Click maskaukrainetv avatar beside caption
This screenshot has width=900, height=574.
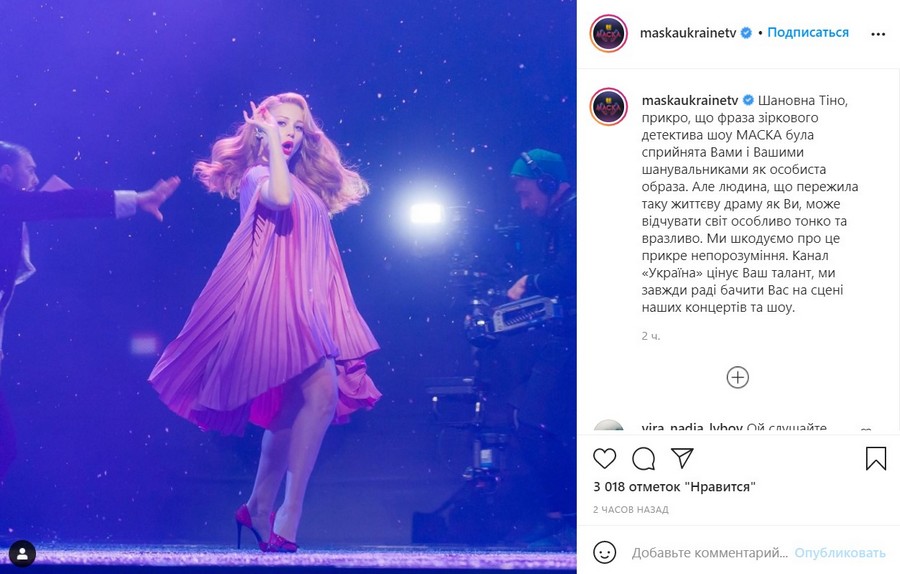pos(608,107)
